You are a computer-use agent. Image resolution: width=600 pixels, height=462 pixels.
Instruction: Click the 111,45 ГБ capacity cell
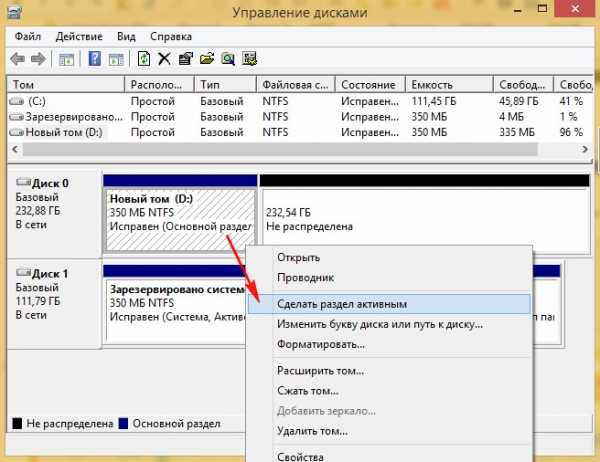[434, 101]
